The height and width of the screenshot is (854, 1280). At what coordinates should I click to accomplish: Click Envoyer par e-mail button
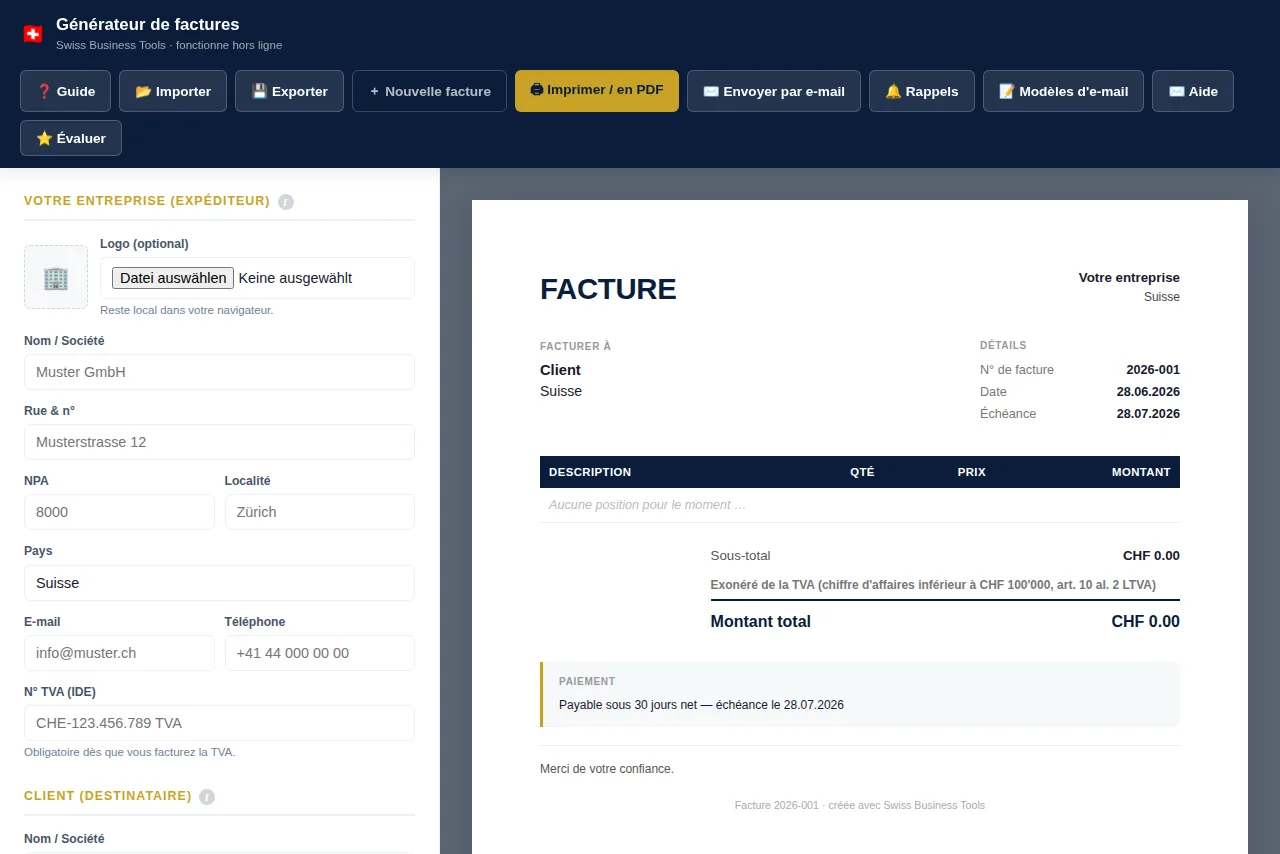(774, 91)
